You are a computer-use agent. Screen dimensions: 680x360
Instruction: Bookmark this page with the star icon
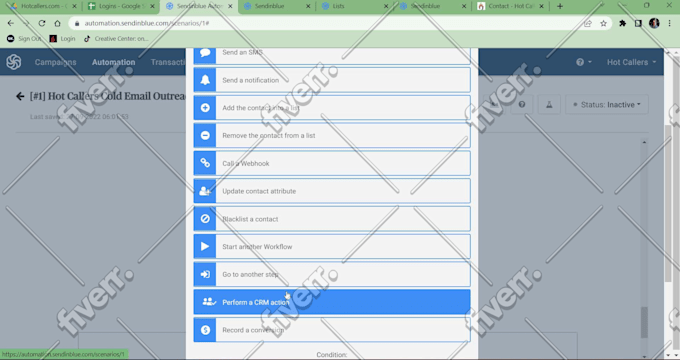[x=603, y=23]
